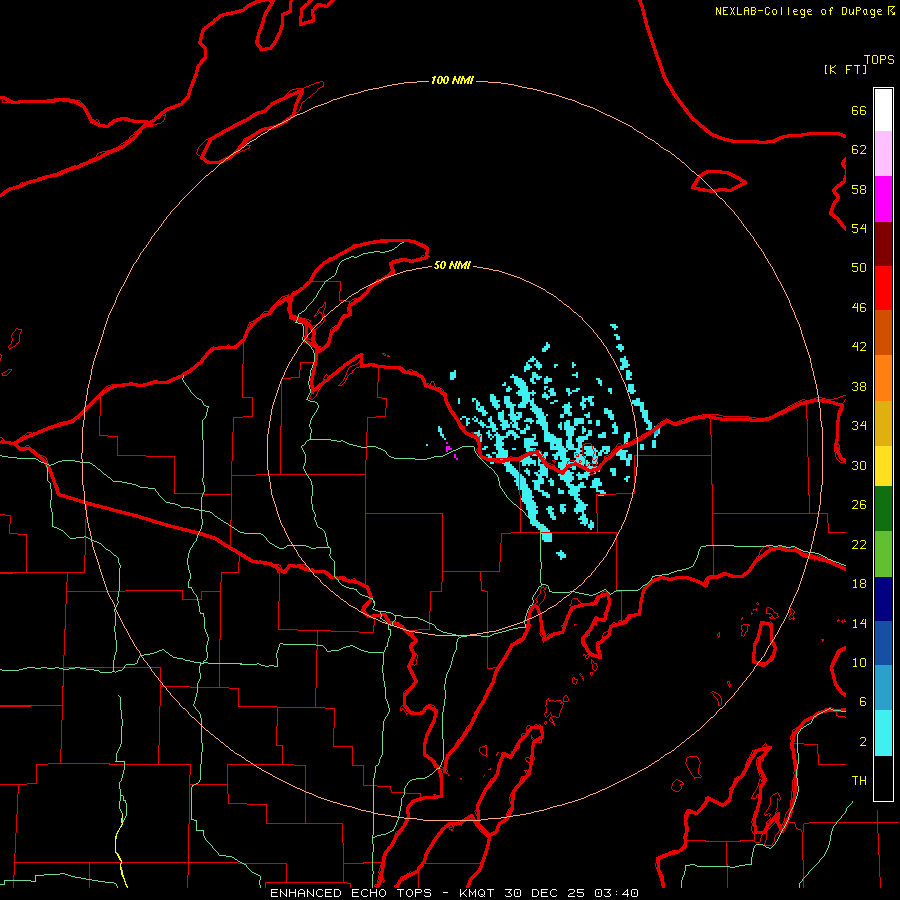This screenshot has width=900, height=900.
Task: Click the magenta echo pixel near radar center
Action: (x=448, y=447)
